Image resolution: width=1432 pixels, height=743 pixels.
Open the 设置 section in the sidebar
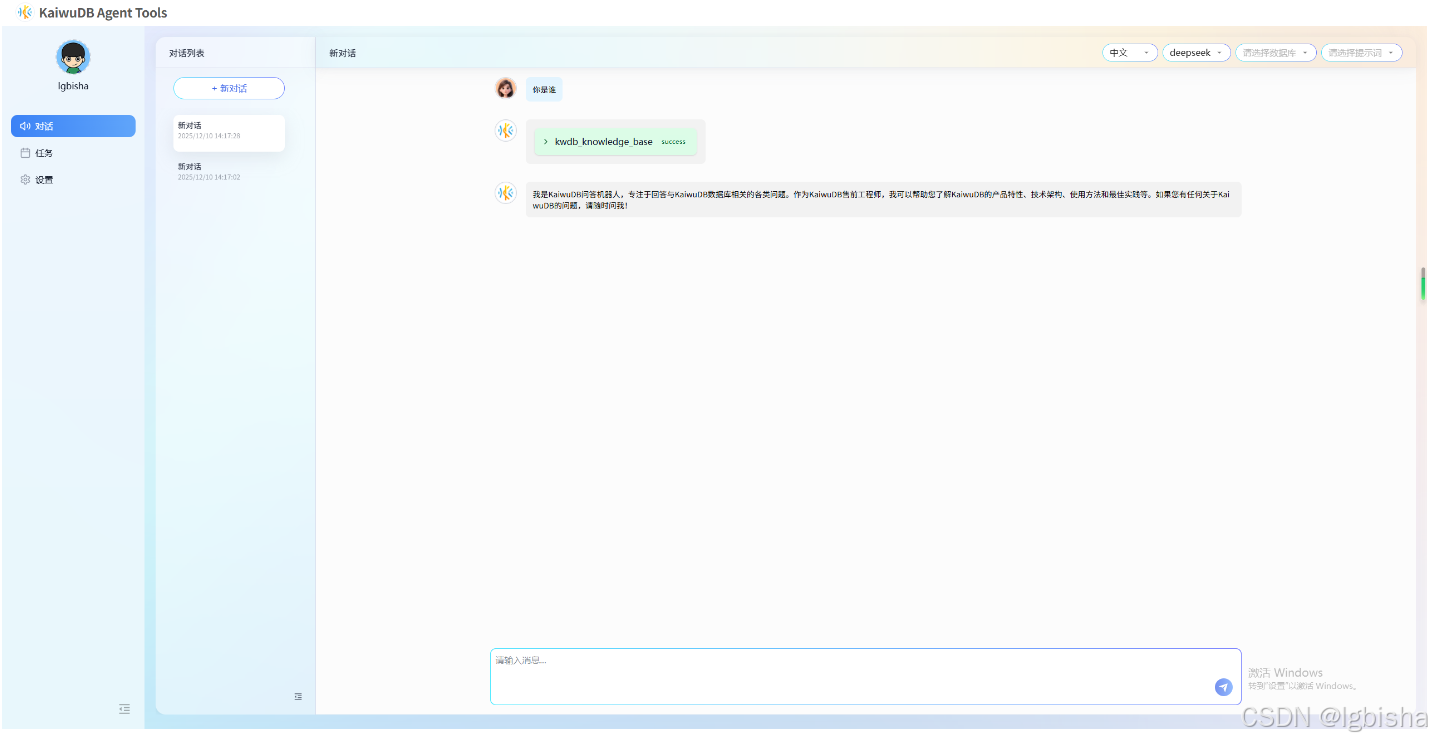(73, 180)
